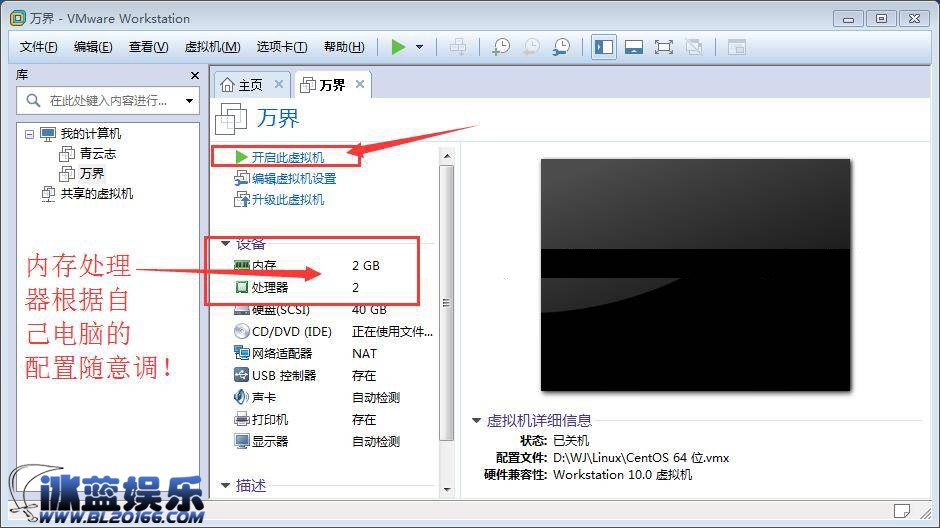Click the NAT network adapter value
This screenshot has height=528, width=940.
point(364,354)
